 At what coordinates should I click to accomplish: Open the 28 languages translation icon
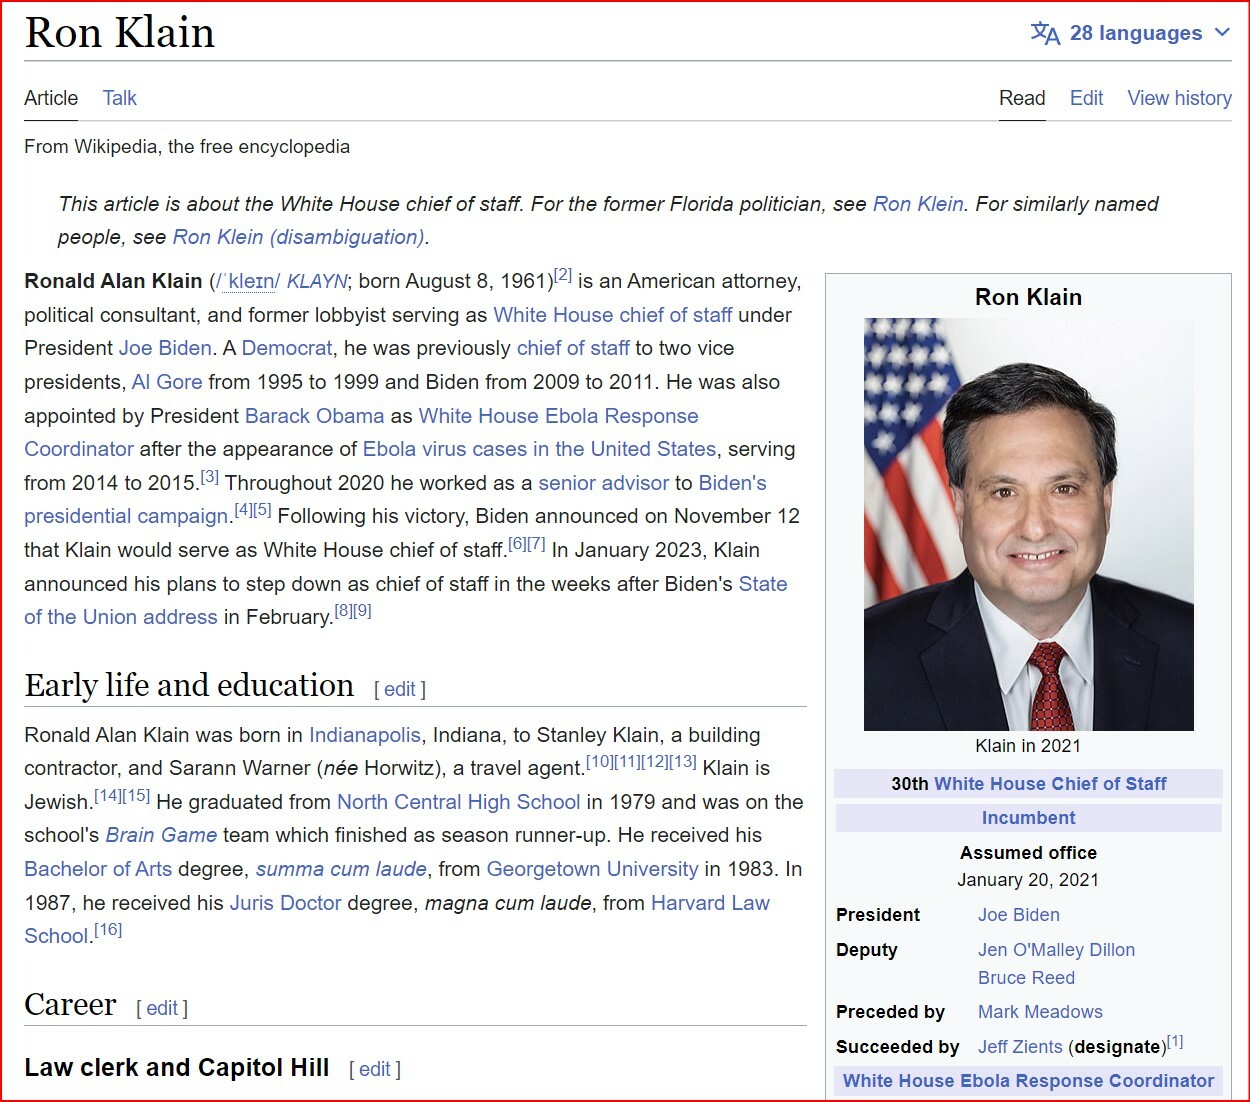1045,33
